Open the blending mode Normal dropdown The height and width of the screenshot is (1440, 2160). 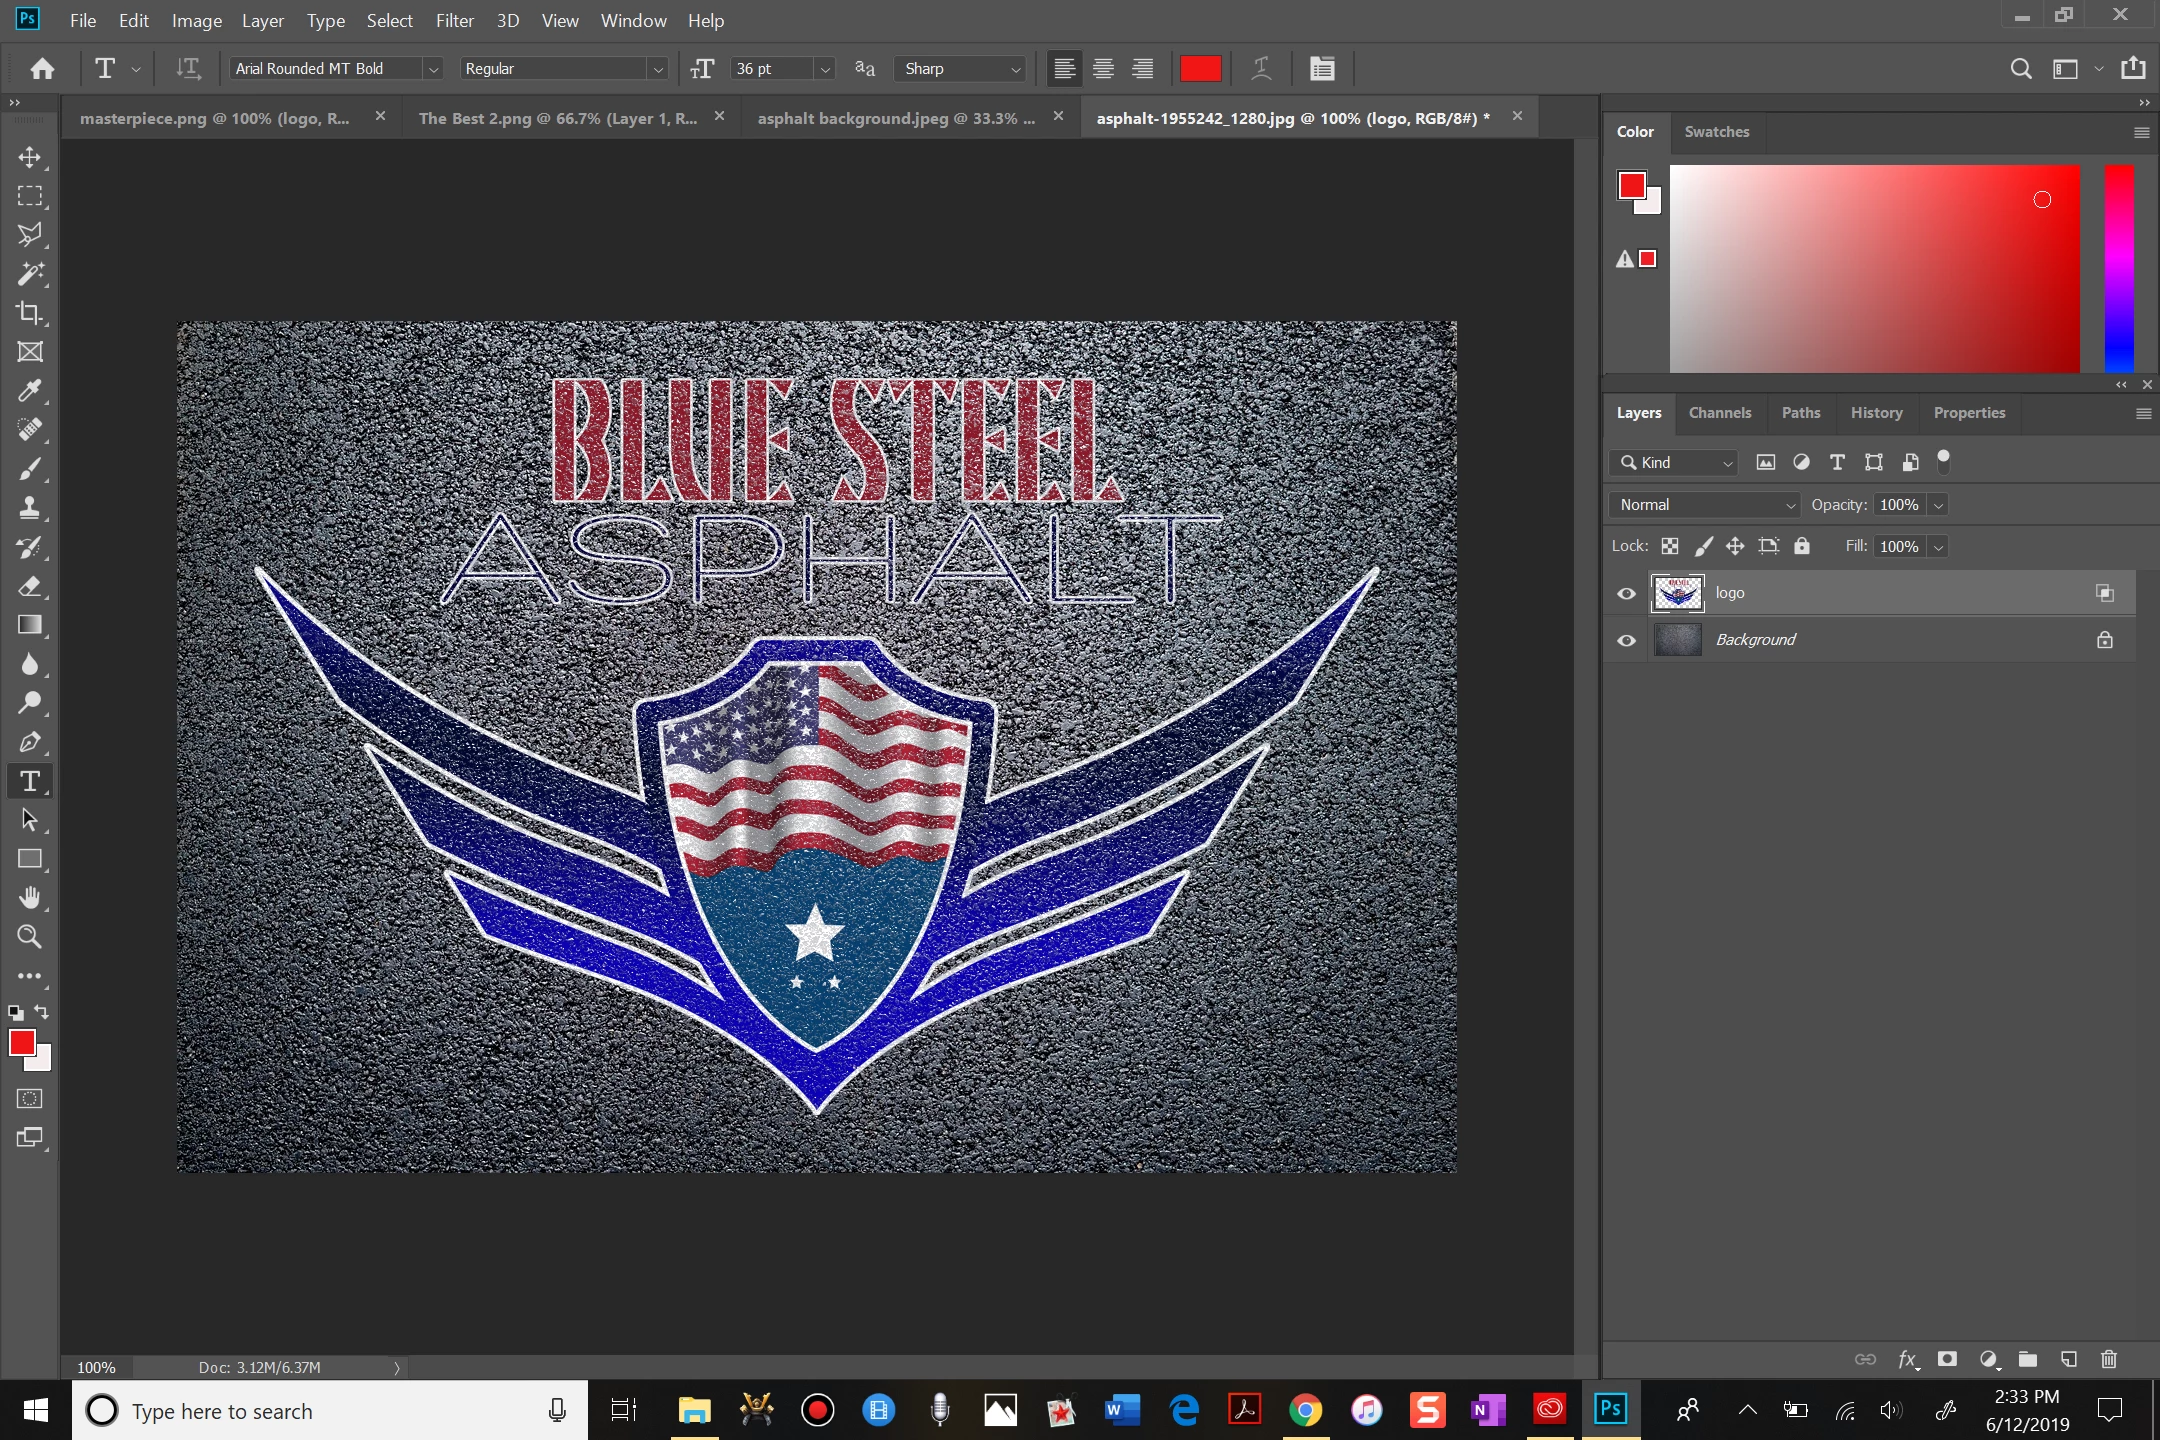[1703, 505]
